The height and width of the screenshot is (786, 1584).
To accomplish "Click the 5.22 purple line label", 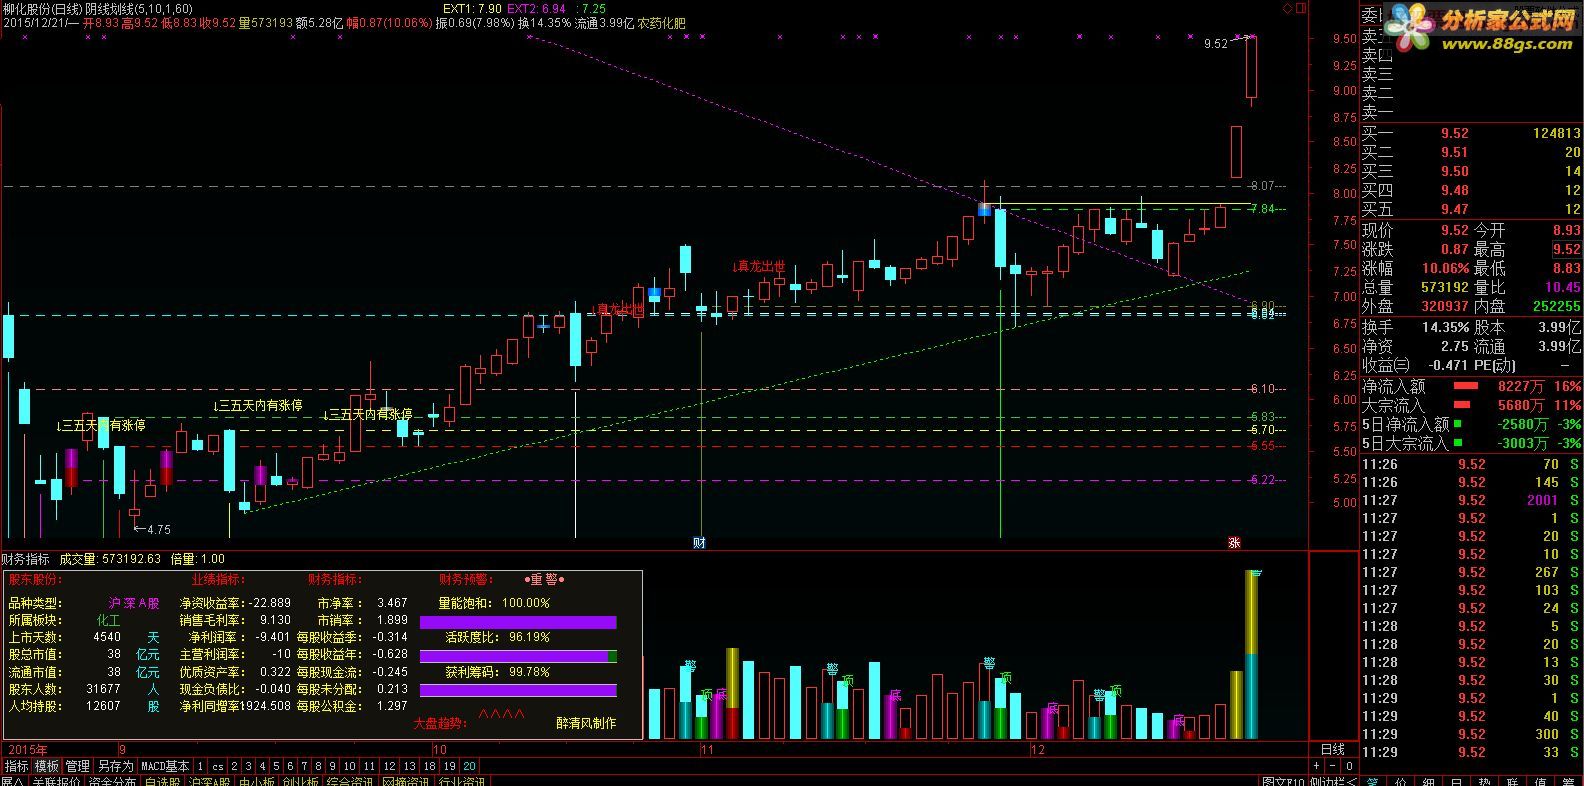I will tap(1262, 480).
